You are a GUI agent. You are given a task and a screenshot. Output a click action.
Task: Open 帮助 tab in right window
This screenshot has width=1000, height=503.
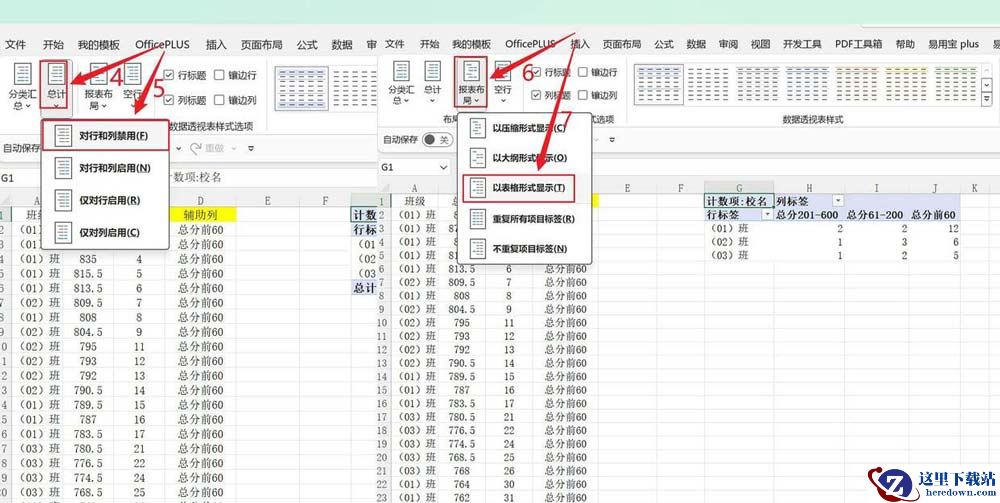905,44
